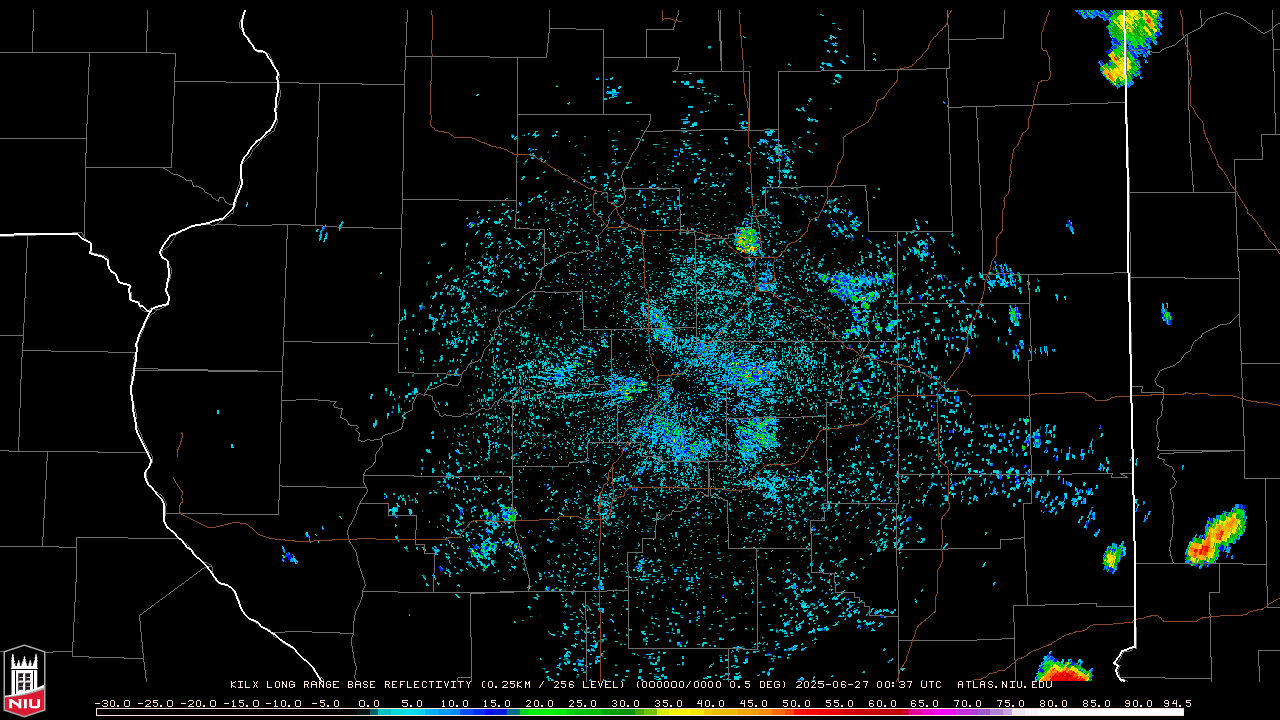Click the -30.0 scale label
Viewport: 1280px width, 720px height.
tap(111, 704)
